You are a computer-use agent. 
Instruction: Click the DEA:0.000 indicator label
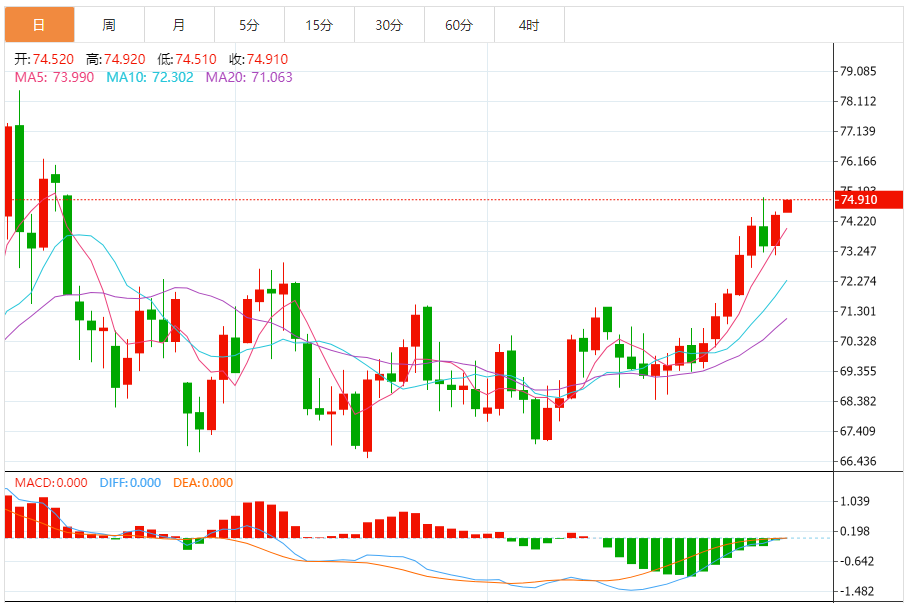pos(203,482)
